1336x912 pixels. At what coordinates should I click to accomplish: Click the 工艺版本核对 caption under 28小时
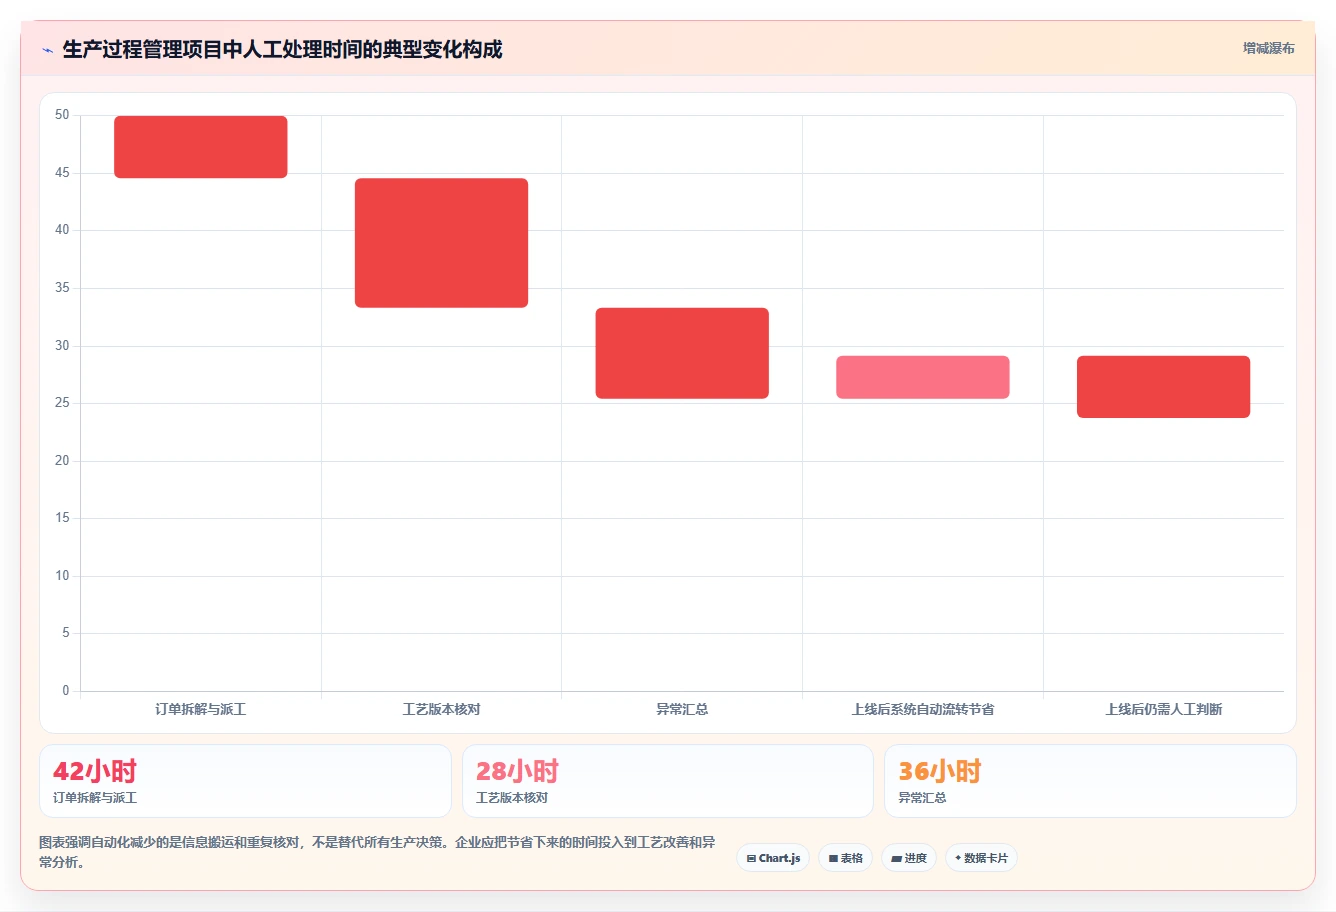[512, 798]
